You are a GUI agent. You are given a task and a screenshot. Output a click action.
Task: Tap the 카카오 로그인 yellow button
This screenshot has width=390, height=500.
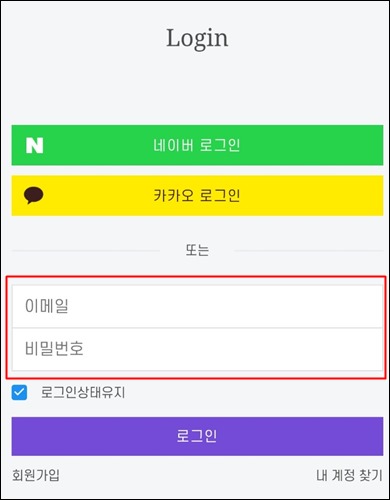[x=197, y=196]
